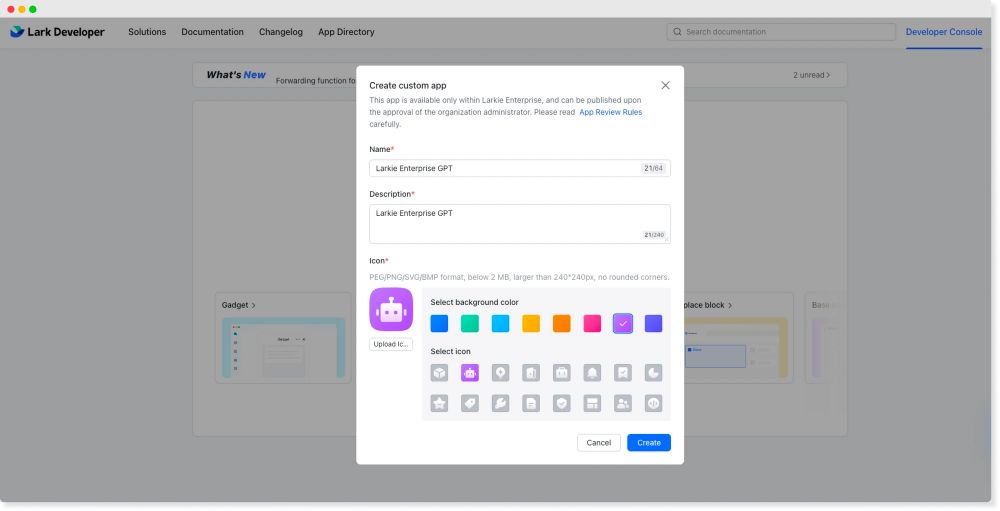Pick the robot icon in icon grid
This screenshot has height=511, width=1000.
click(x=470, y=372)
